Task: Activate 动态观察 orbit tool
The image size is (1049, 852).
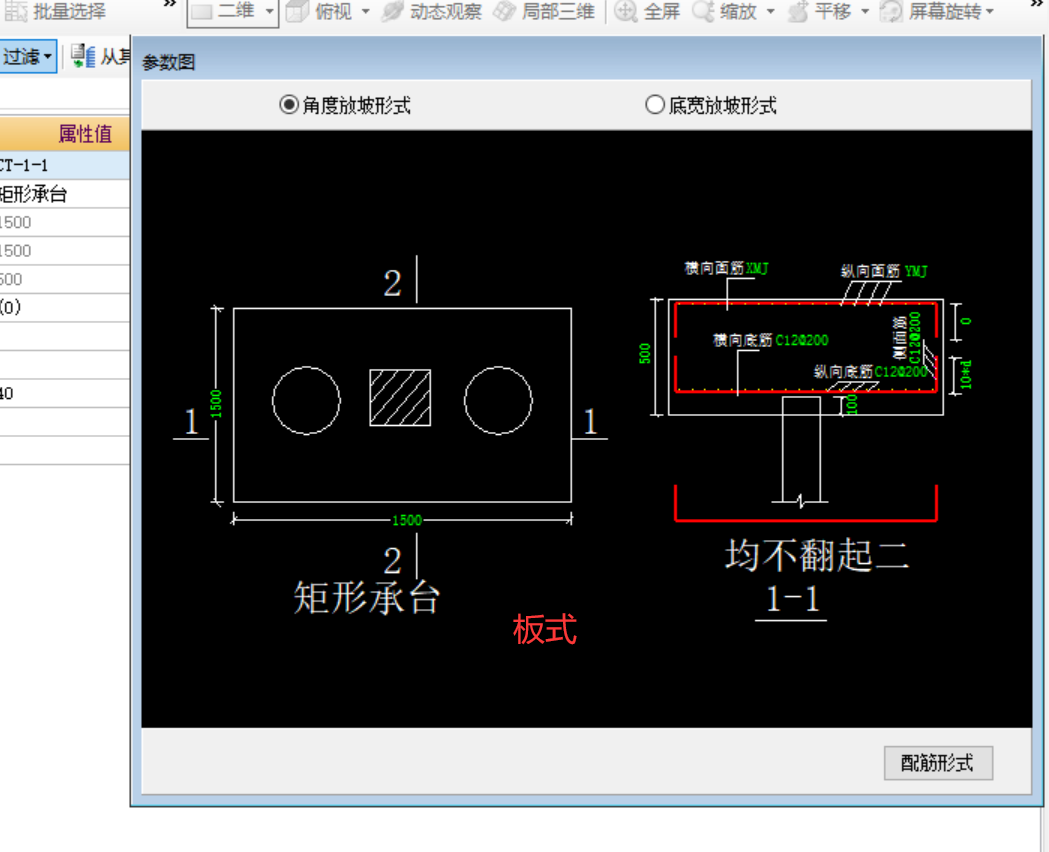Action: [432, 11]
